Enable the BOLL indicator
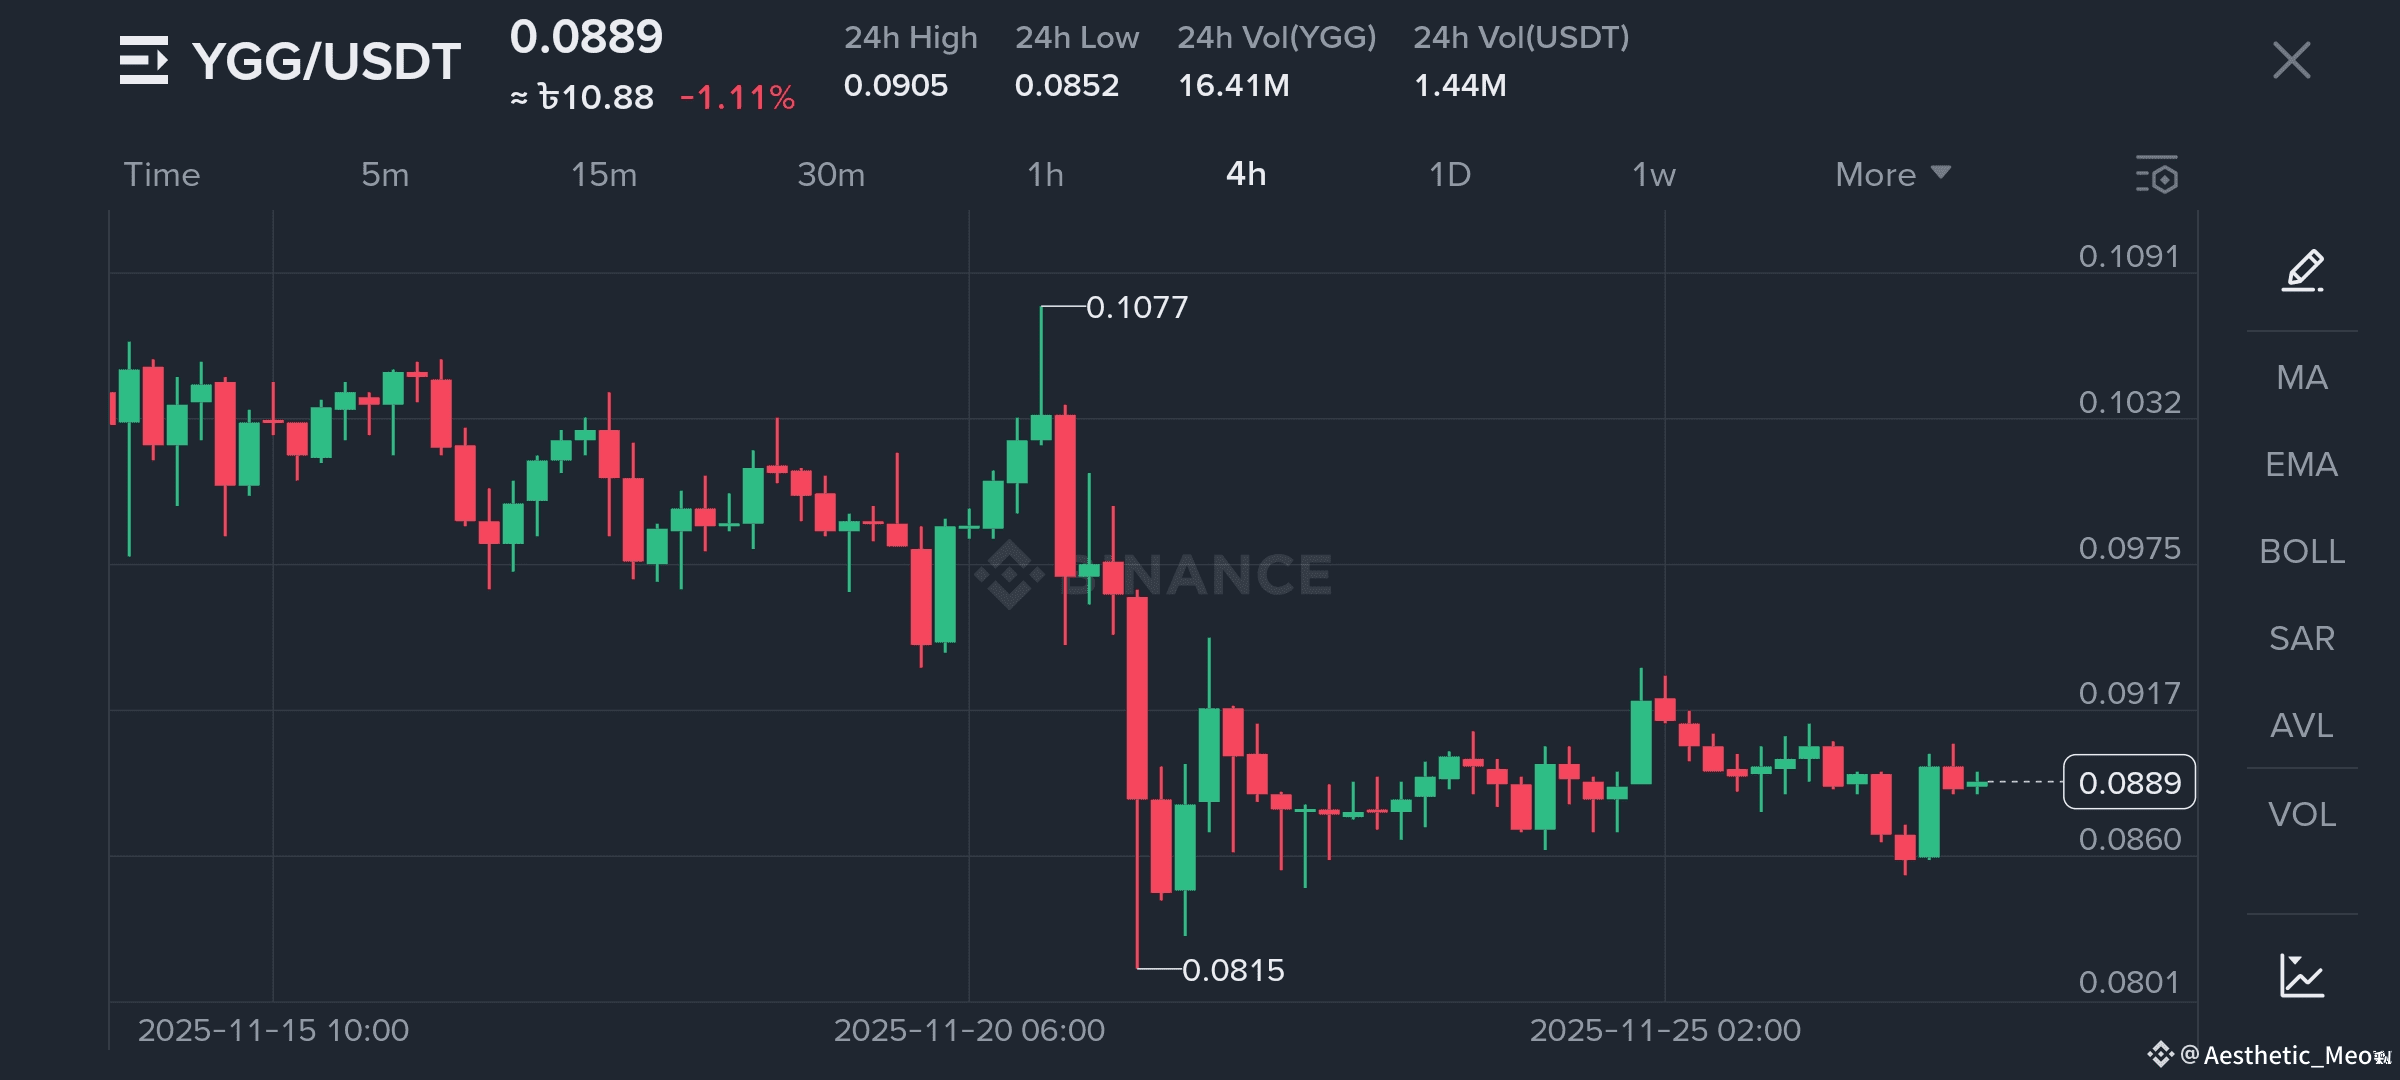2400x1080 pixels. 2302,551
